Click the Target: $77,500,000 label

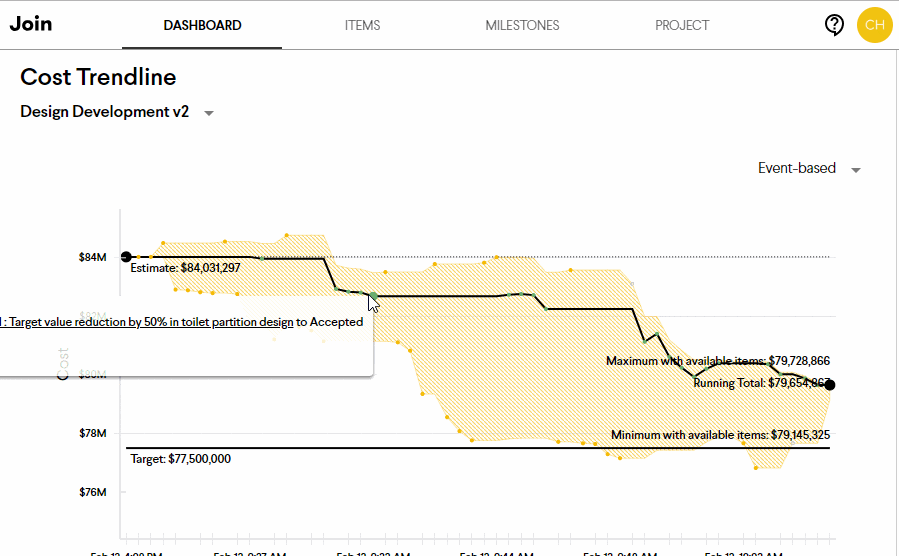[x=180, y=459]
